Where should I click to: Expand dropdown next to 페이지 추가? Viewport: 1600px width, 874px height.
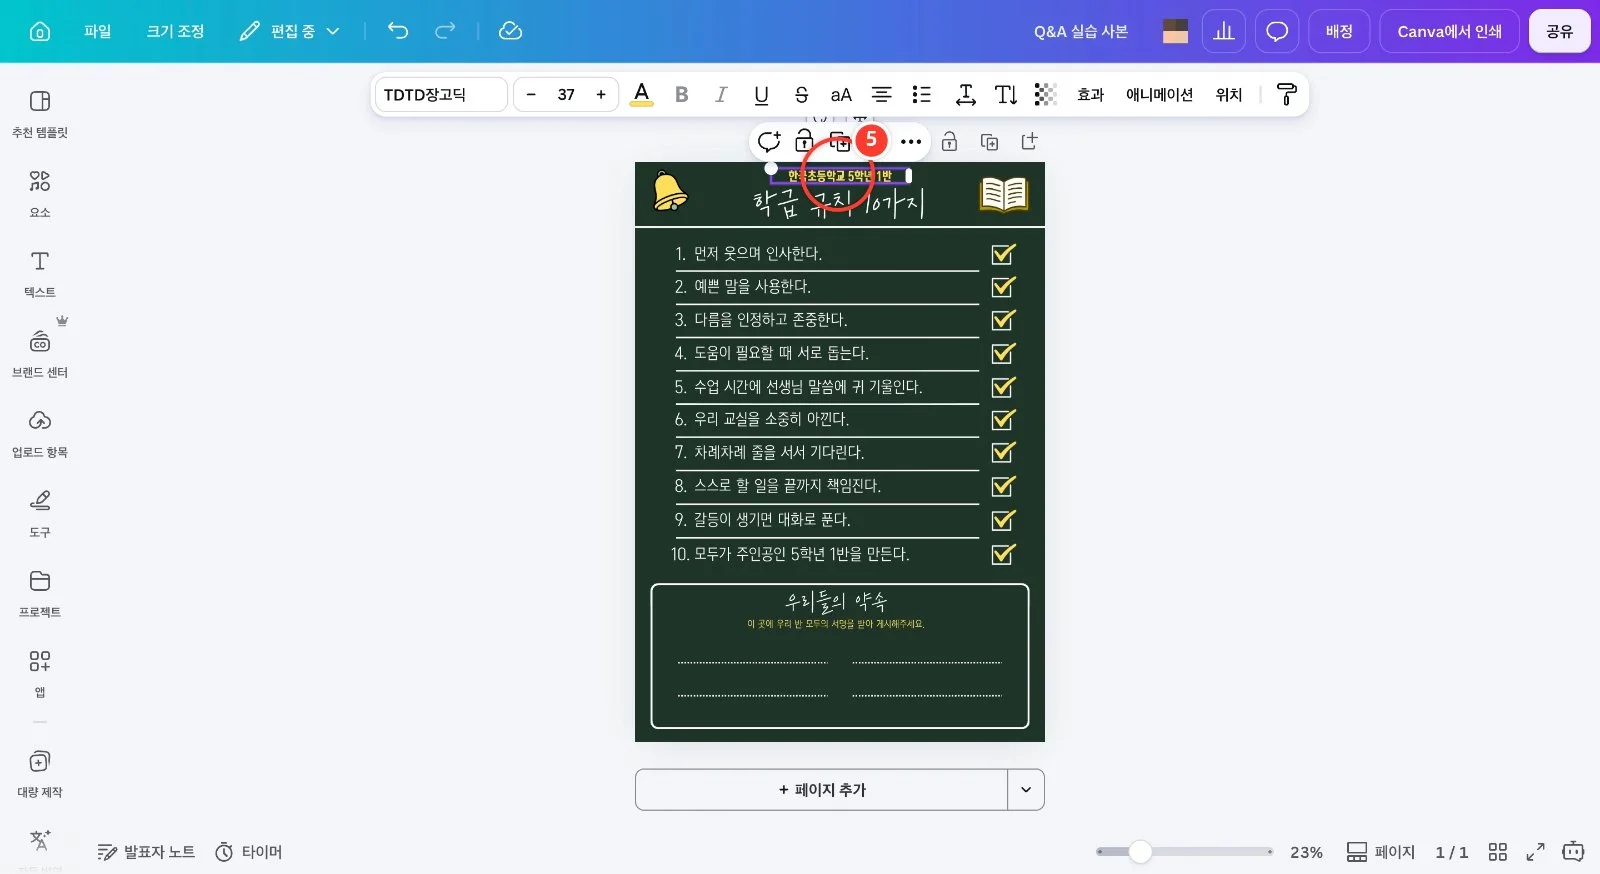point(1026,789)
